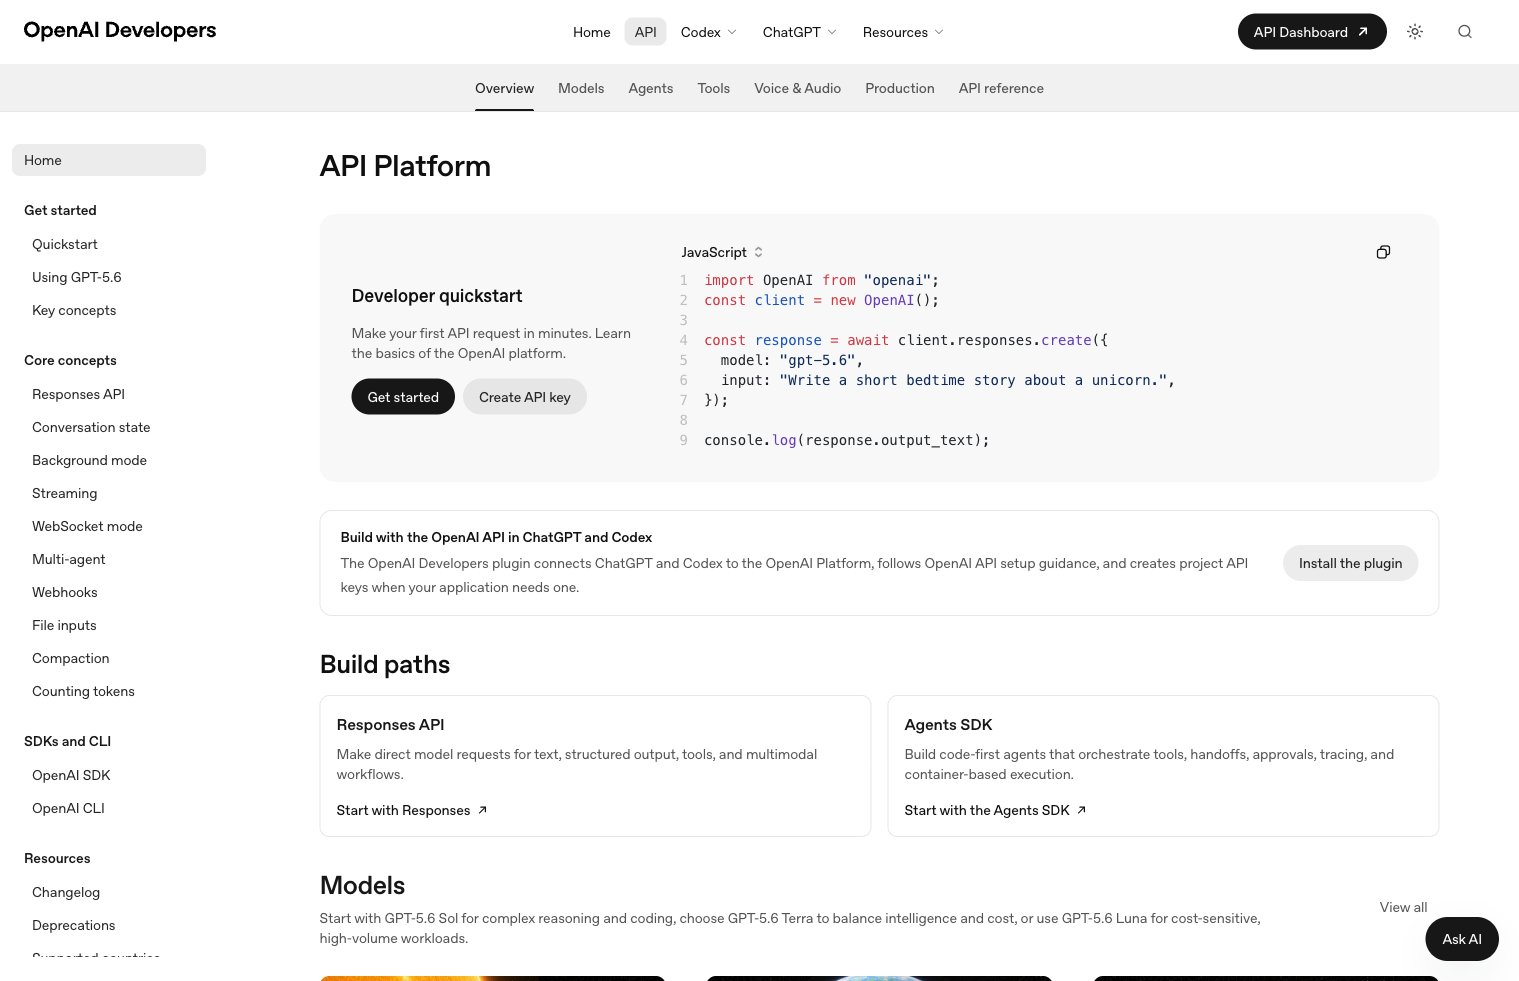Open Conversation state sidebar page

pyautogui.click(x=91, y=427)
